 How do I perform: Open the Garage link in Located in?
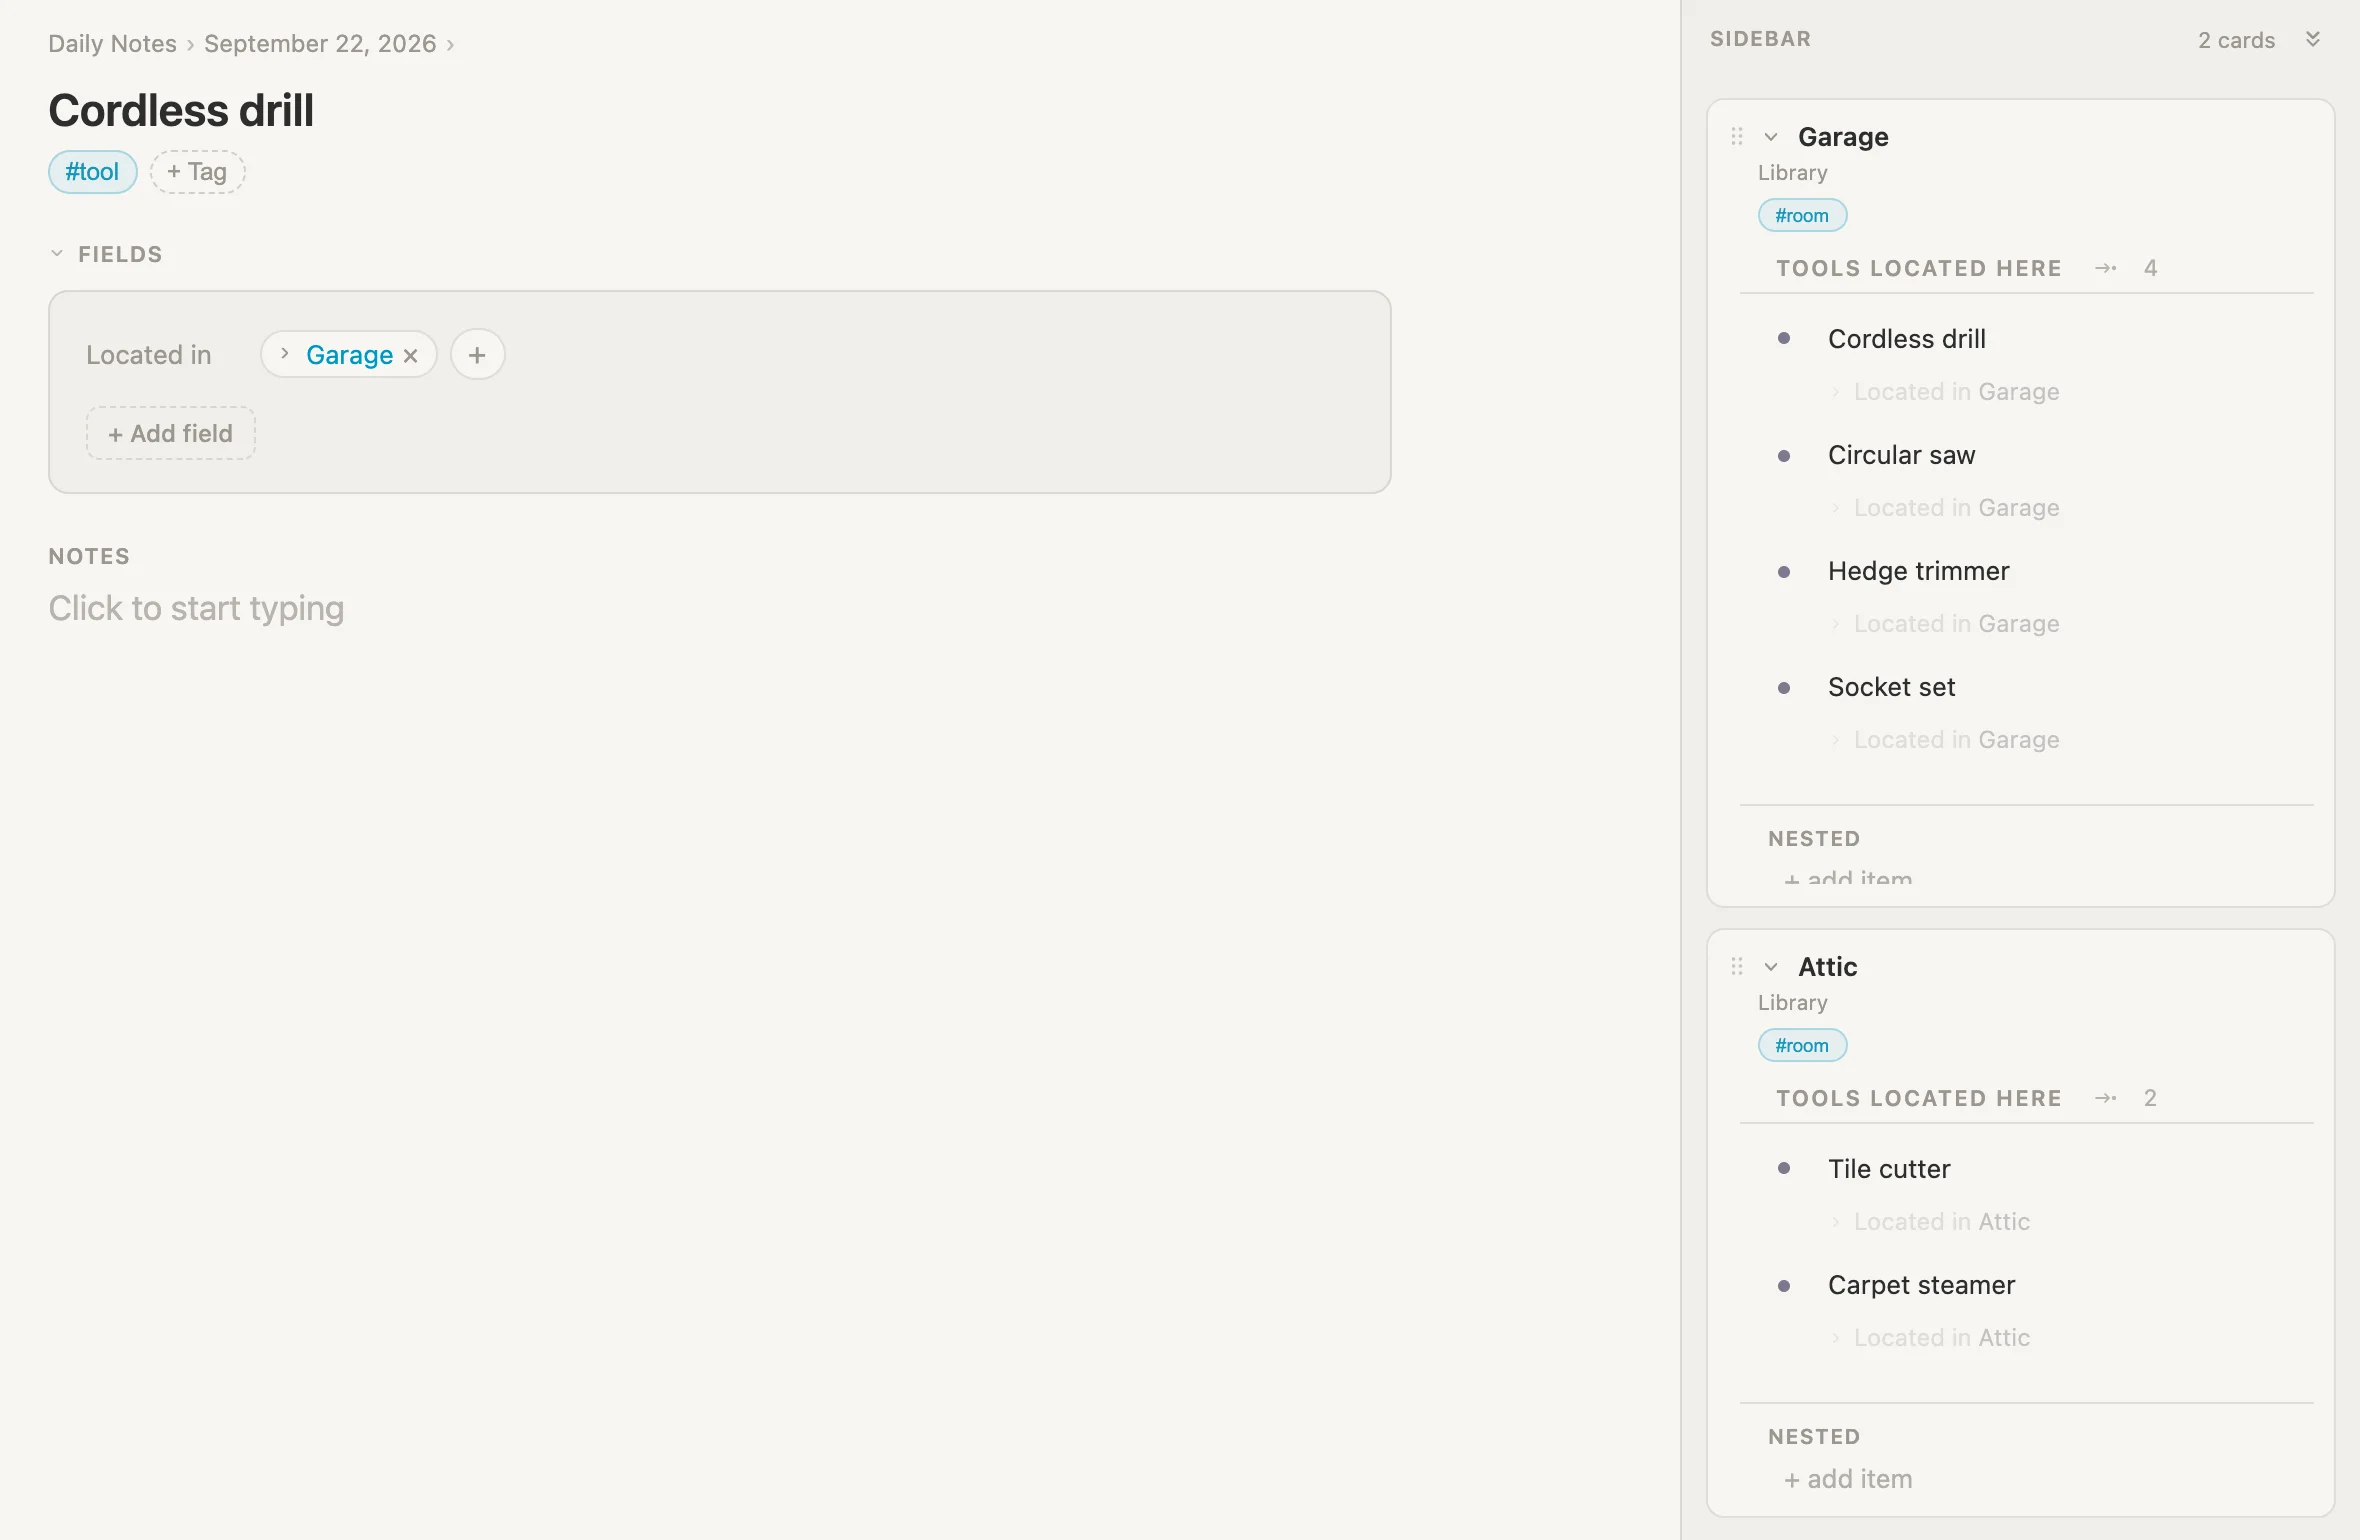tap(349, 355)
